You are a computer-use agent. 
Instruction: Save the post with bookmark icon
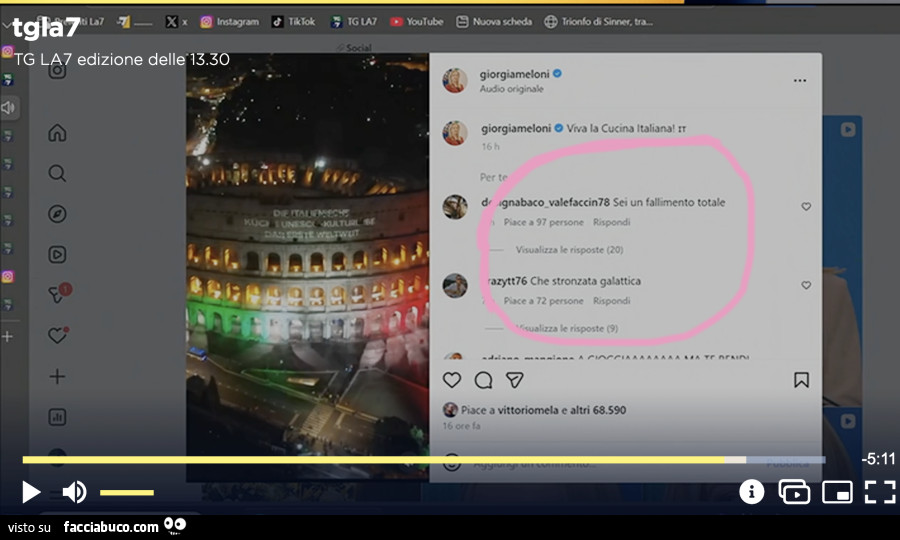[801, 380]
